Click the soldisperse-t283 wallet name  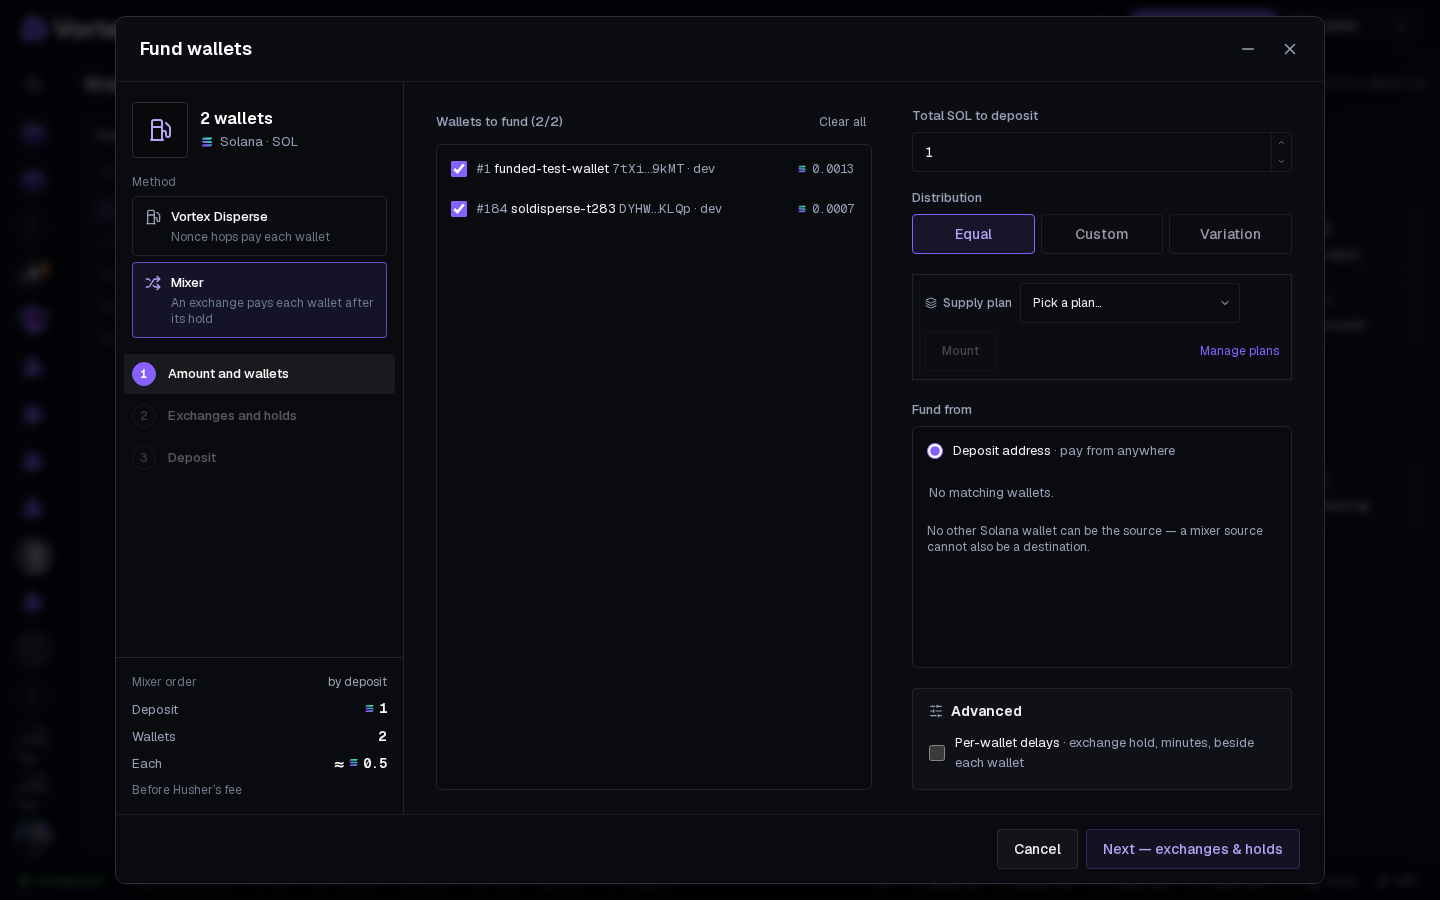click(563, 209)
